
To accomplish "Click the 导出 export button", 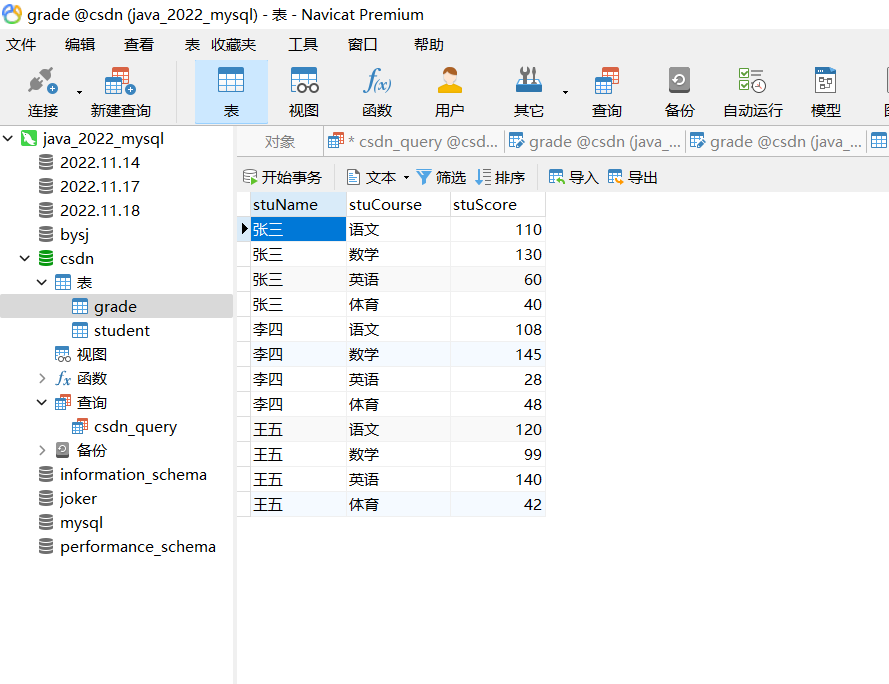I will (x=633, y=178).
